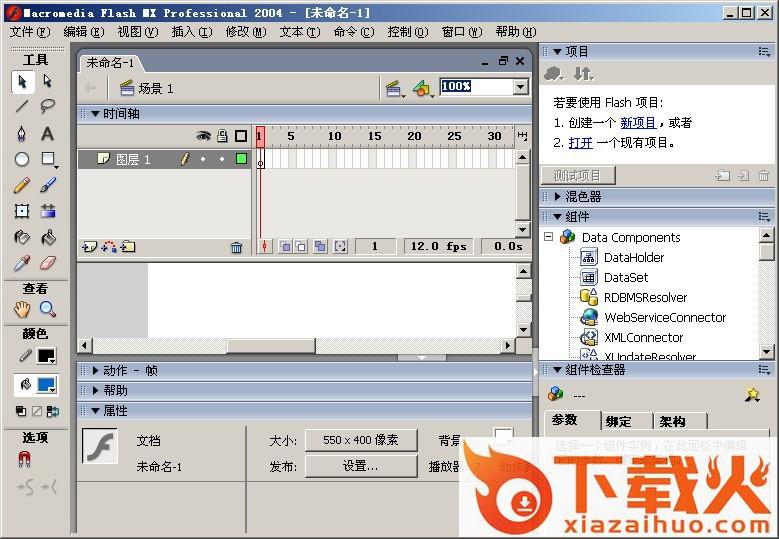Switch to the 绑定 tab
779x539 pixels.
point(626,421)
